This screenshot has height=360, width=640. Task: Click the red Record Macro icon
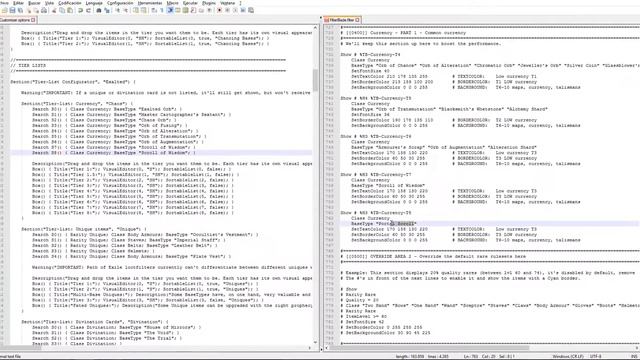(x=219, y=10)
